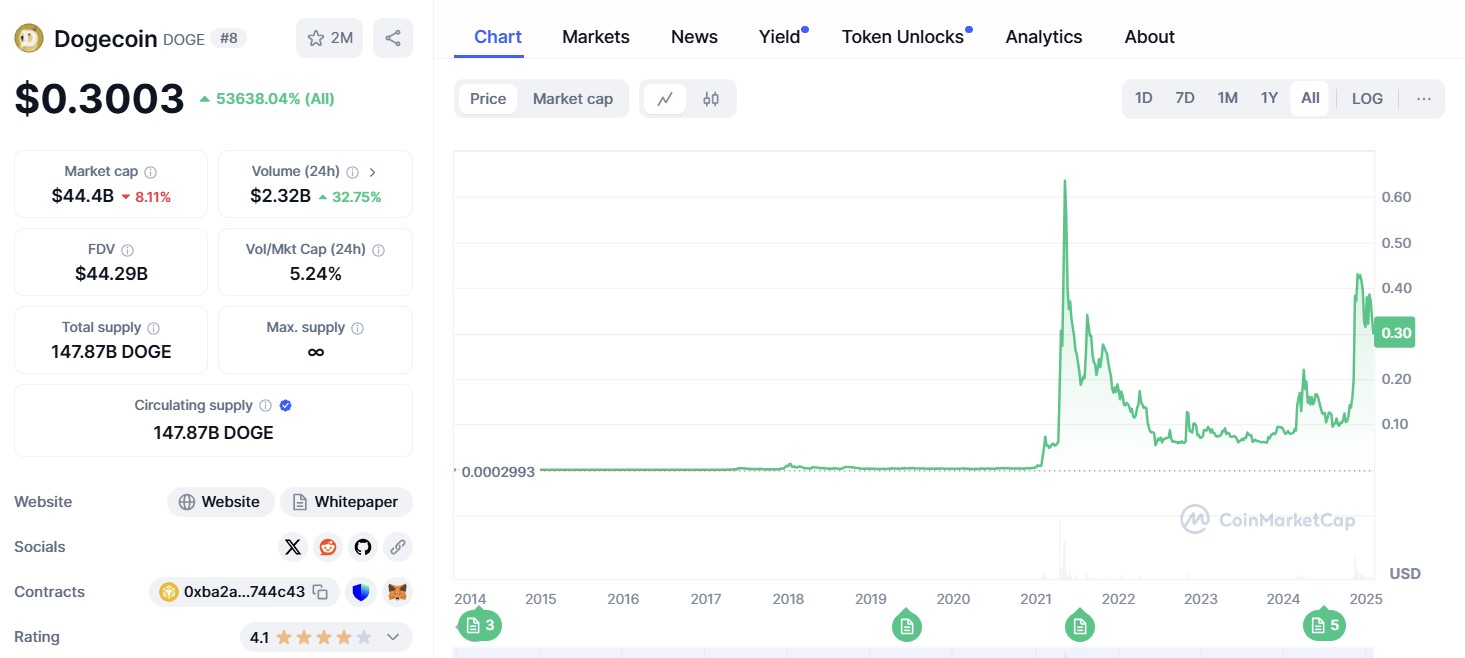Open Dogecoin's X (Twitter) social icon
Image resolution: width=1465 pixels, height=658 pixels.
(x=292, y=547)
